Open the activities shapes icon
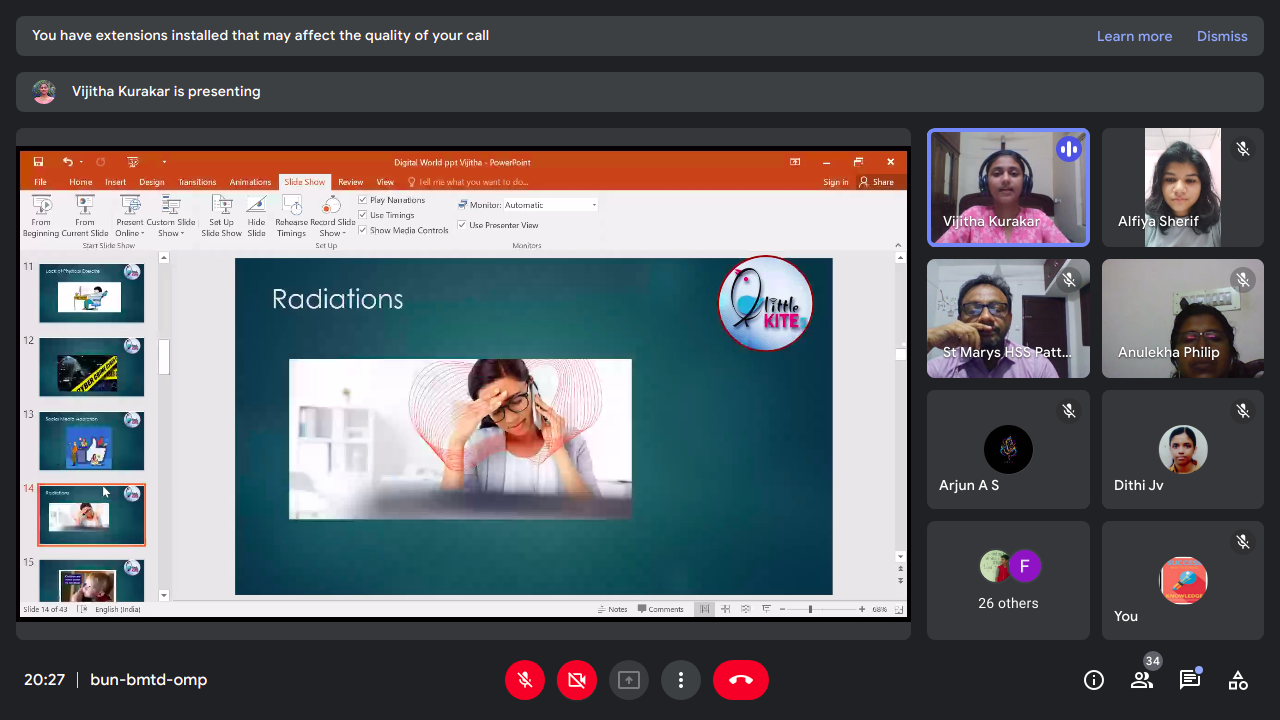Screen dimensions: 1280x720 pos(1238,680)
